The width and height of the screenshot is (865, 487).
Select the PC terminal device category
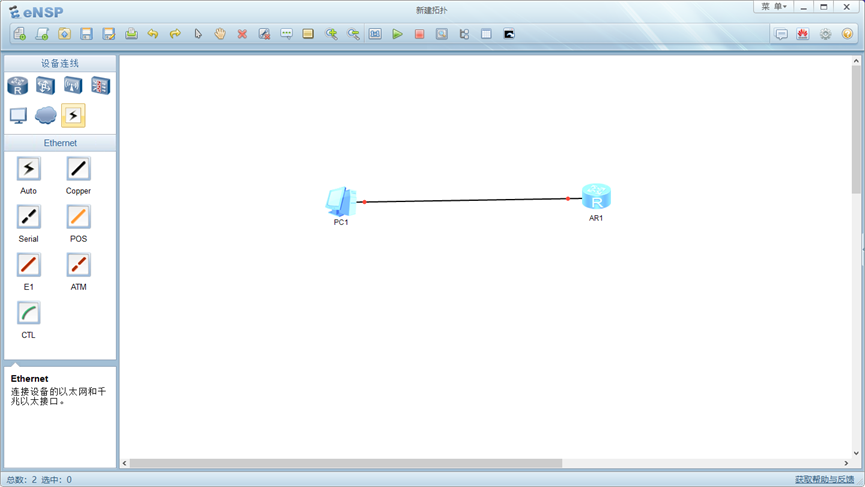point(18,115)
